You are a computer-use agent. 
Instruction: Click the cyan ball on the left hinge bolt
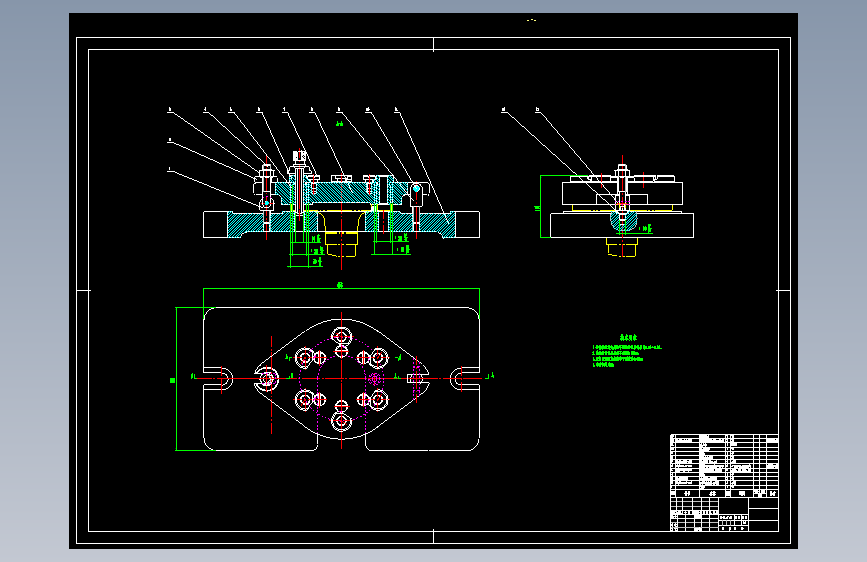point(267,204)
